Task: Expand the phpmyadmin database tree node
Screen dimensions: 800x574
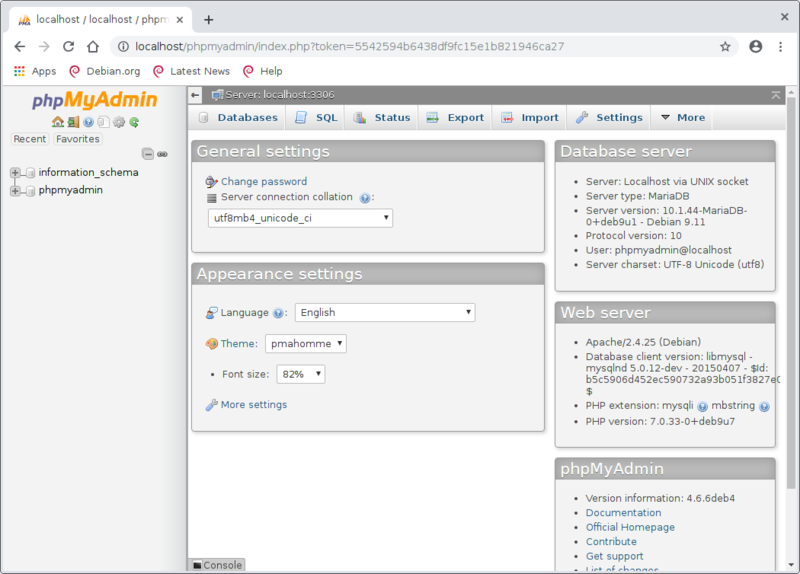Action: tap(15, 191)
